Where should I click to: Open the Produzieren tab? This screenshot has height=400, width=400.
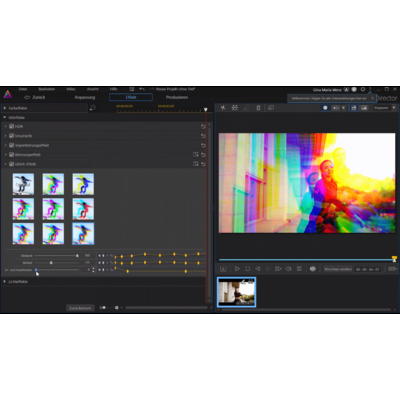177,97
